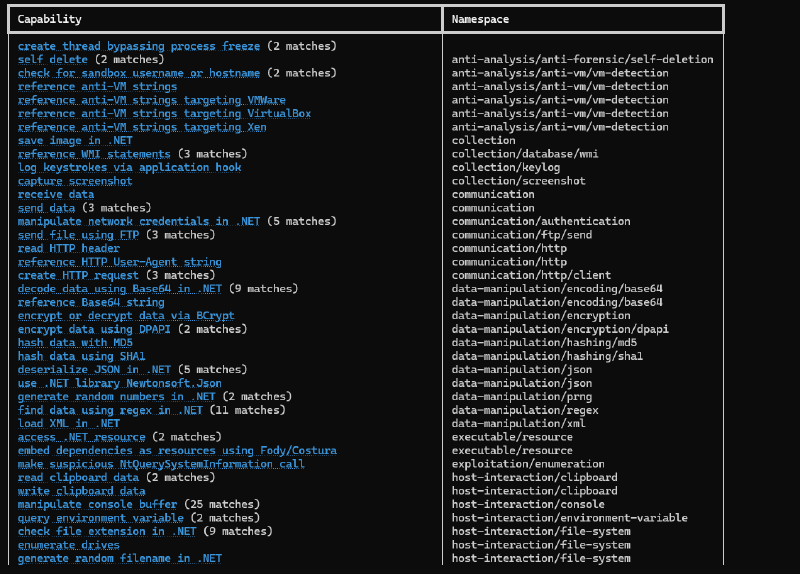
Task: Click the 'Namespace' column header
Action: 480,19
